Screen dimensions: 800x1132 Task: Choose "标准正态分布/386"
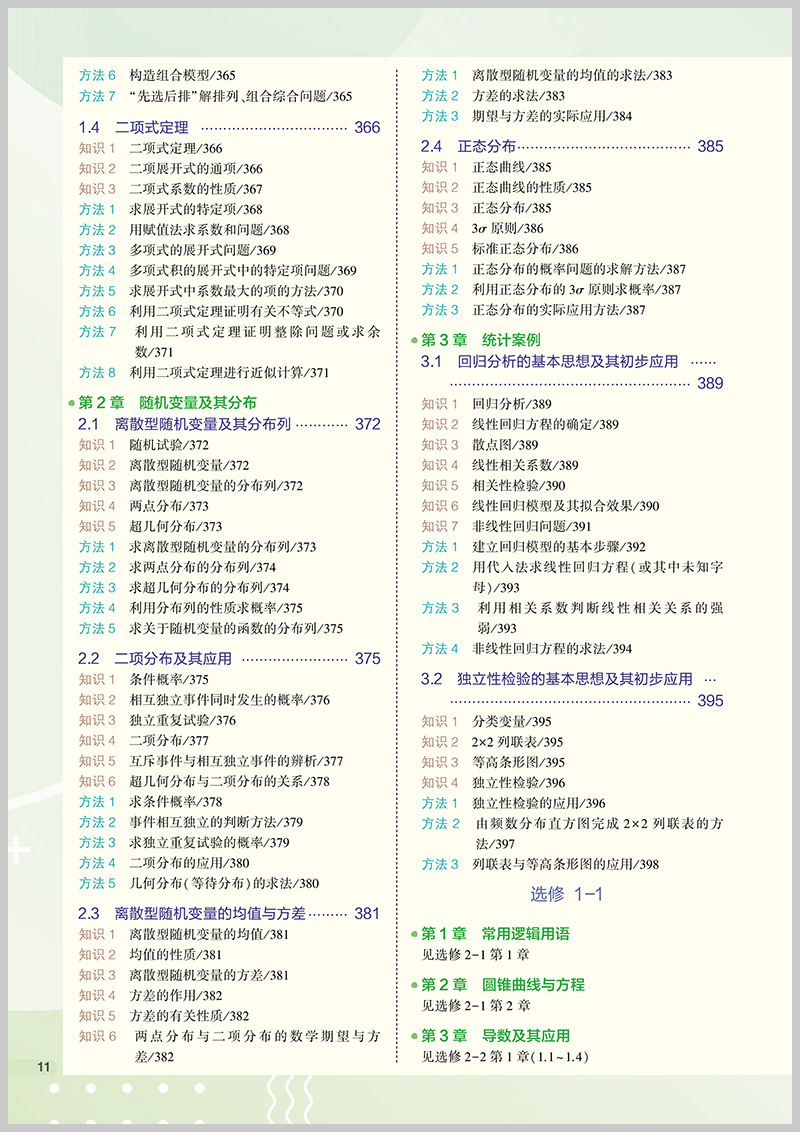click(526, 249)
